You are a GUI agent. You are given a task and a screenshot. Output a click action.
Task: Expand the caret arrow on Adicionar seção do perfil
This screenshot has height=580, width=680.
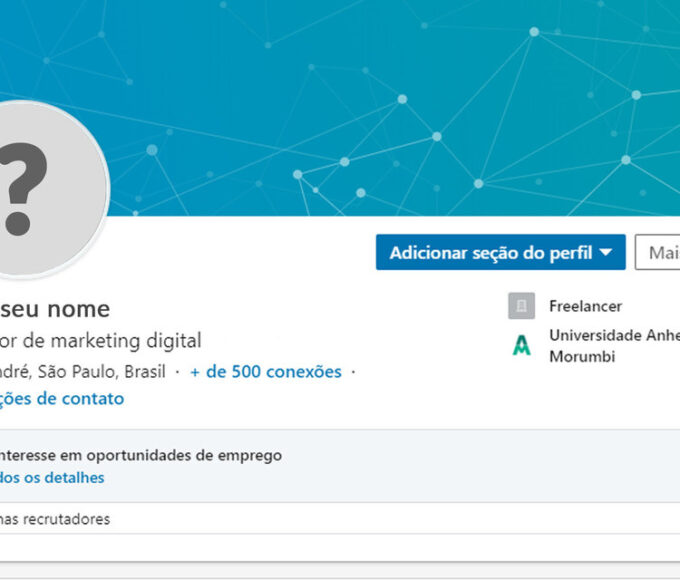tap(606, 253)
